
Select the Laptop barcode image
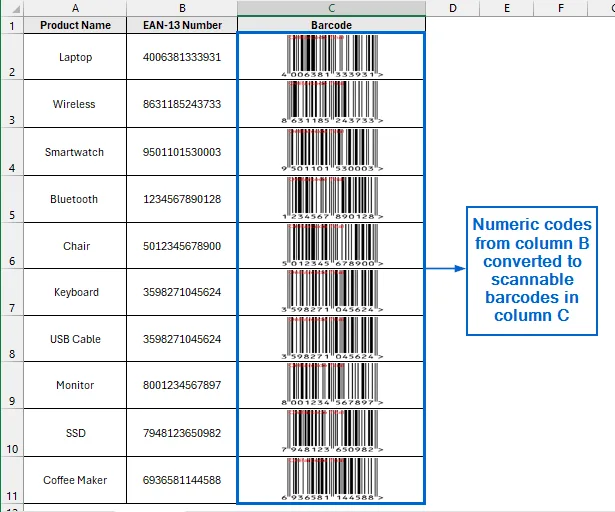tap(332, 56)
